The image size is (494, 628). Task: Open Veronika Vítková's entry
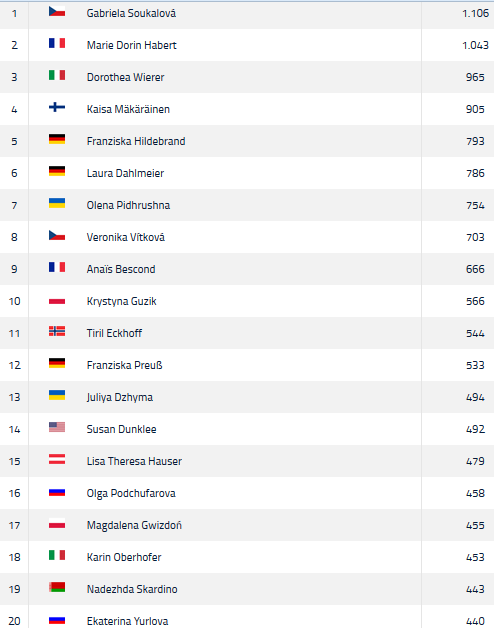coord(125,237)
